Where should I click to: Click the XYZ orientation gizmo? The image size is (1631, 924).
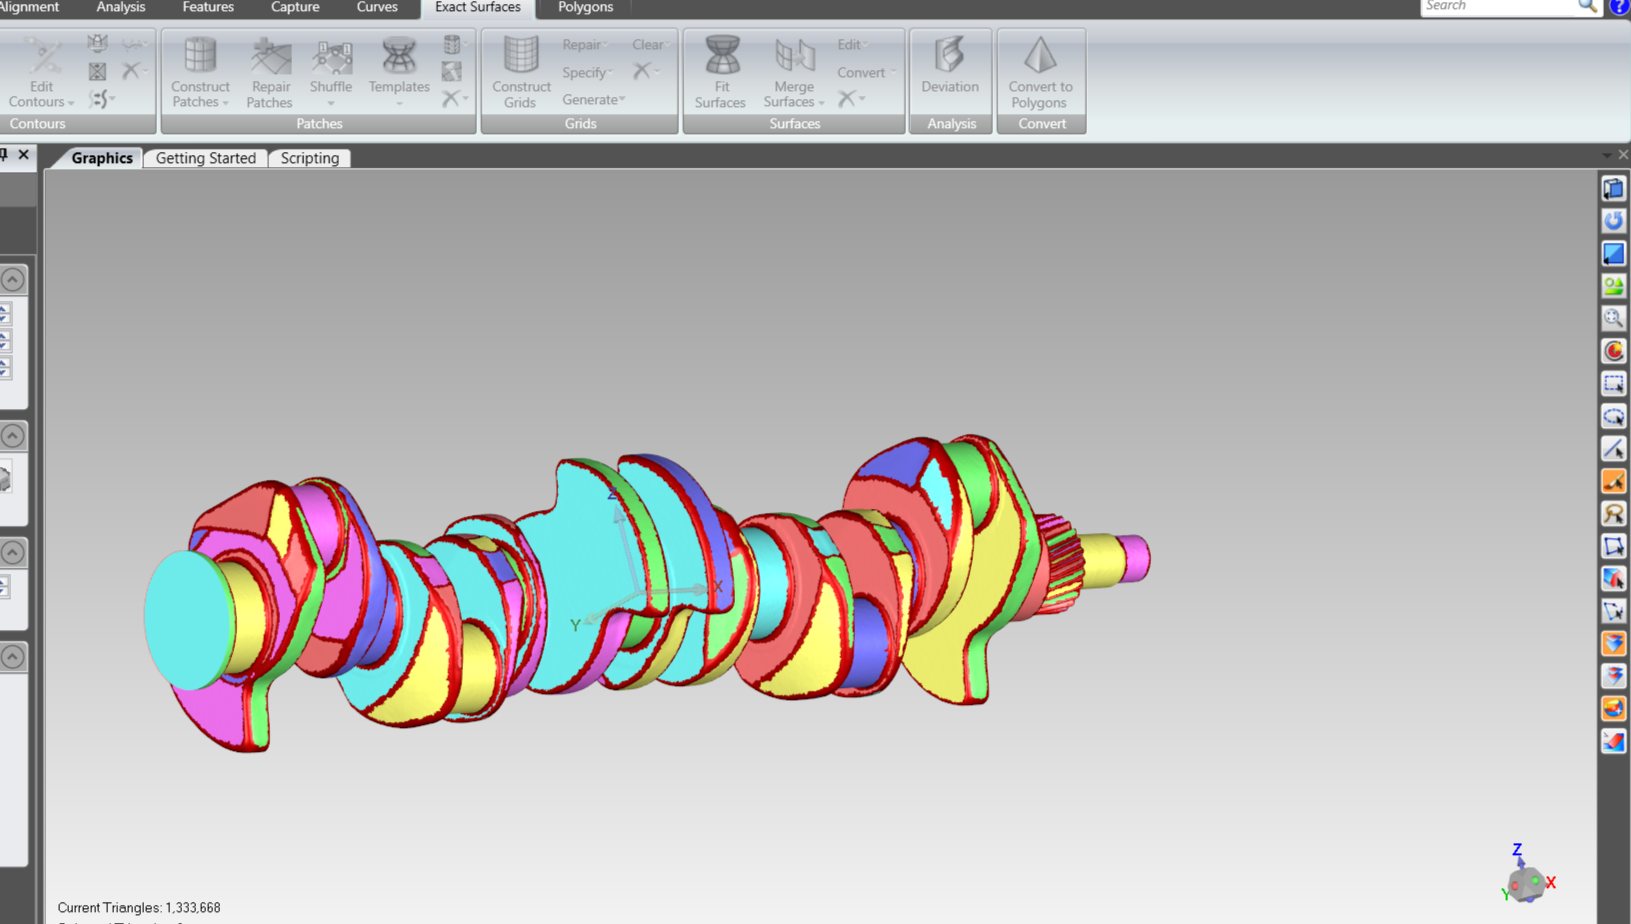coord(1527,874)
